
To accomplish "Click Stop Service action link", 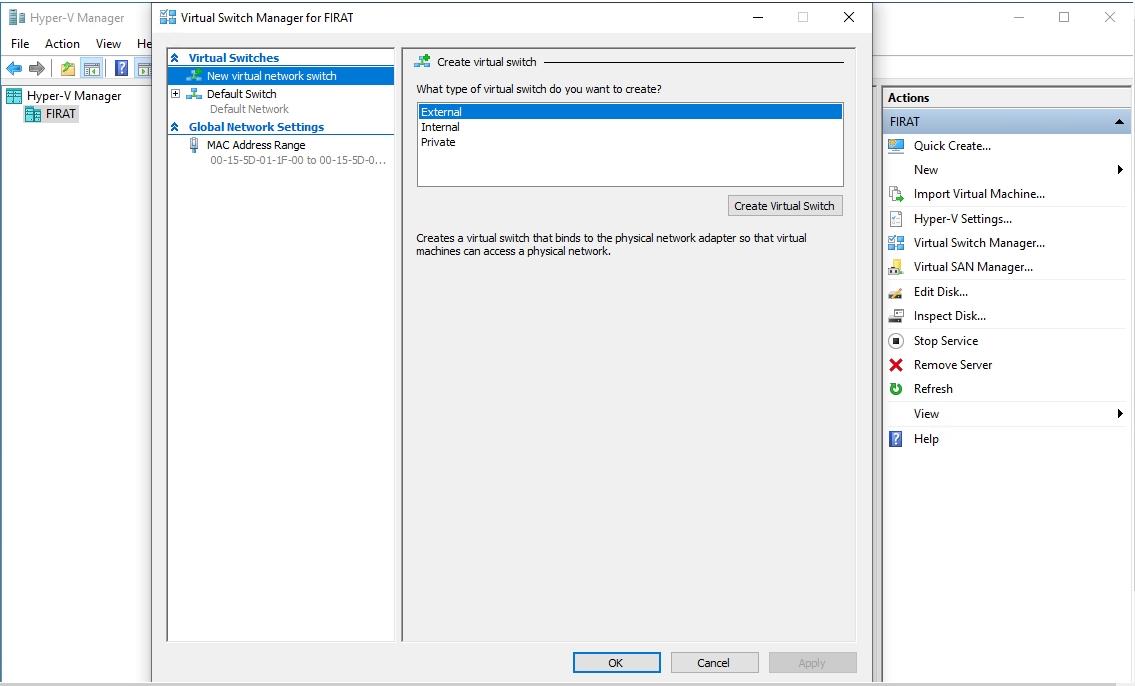I will click(x=945, y=340).
